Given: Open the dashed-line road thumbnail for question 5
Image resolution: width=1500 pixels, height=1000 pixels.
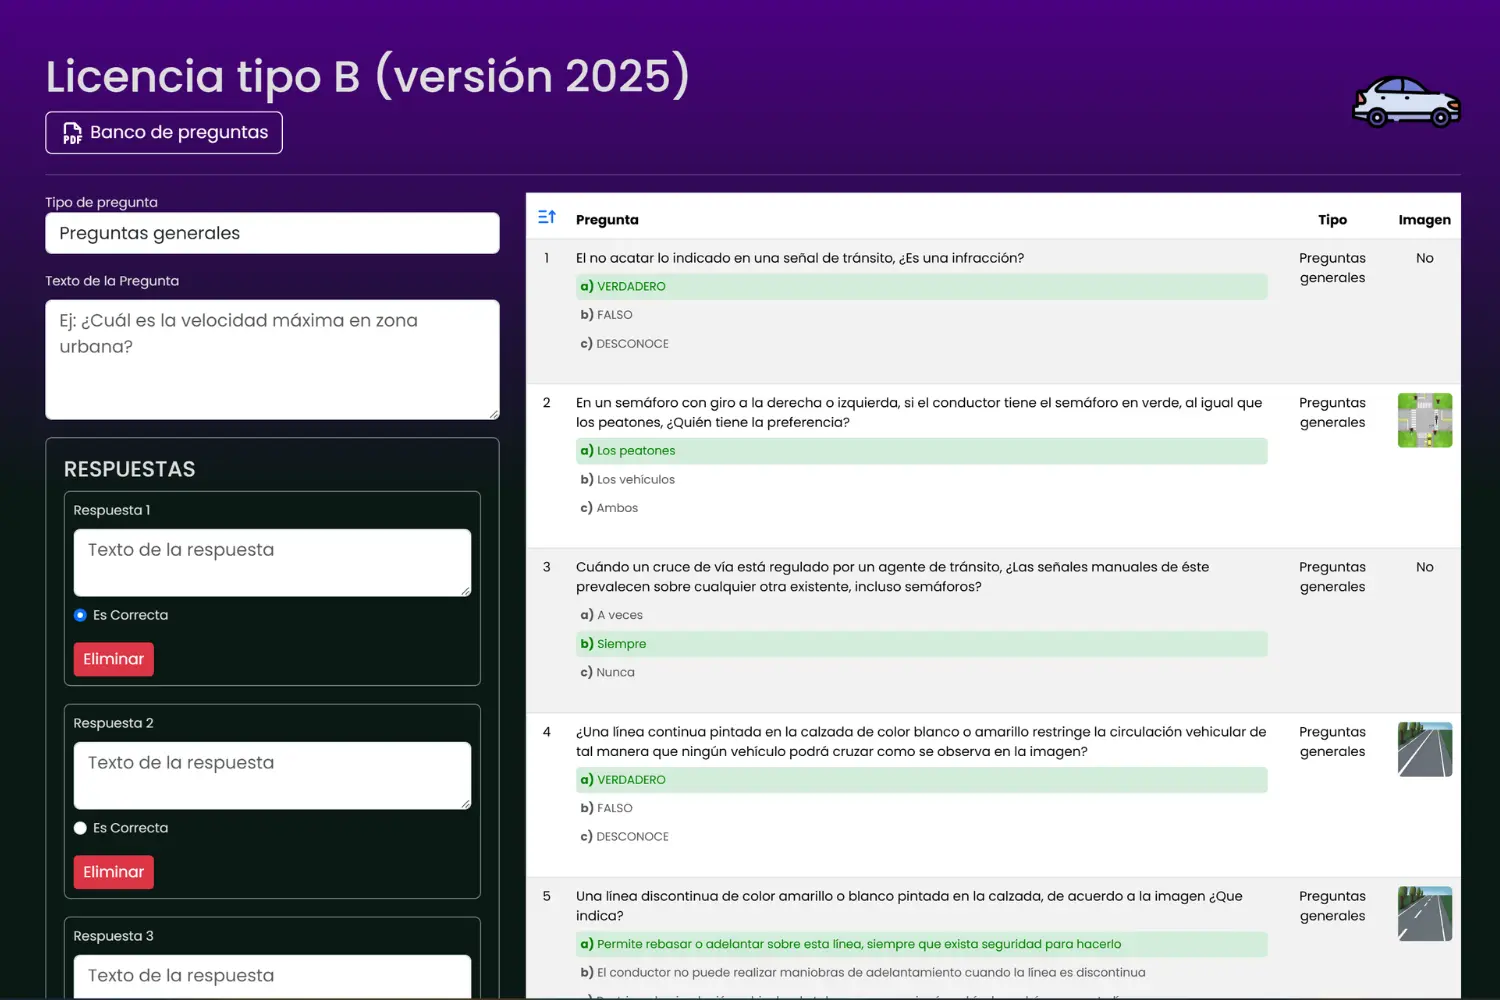Looking at the screenshot, I should pos(1424,914).
